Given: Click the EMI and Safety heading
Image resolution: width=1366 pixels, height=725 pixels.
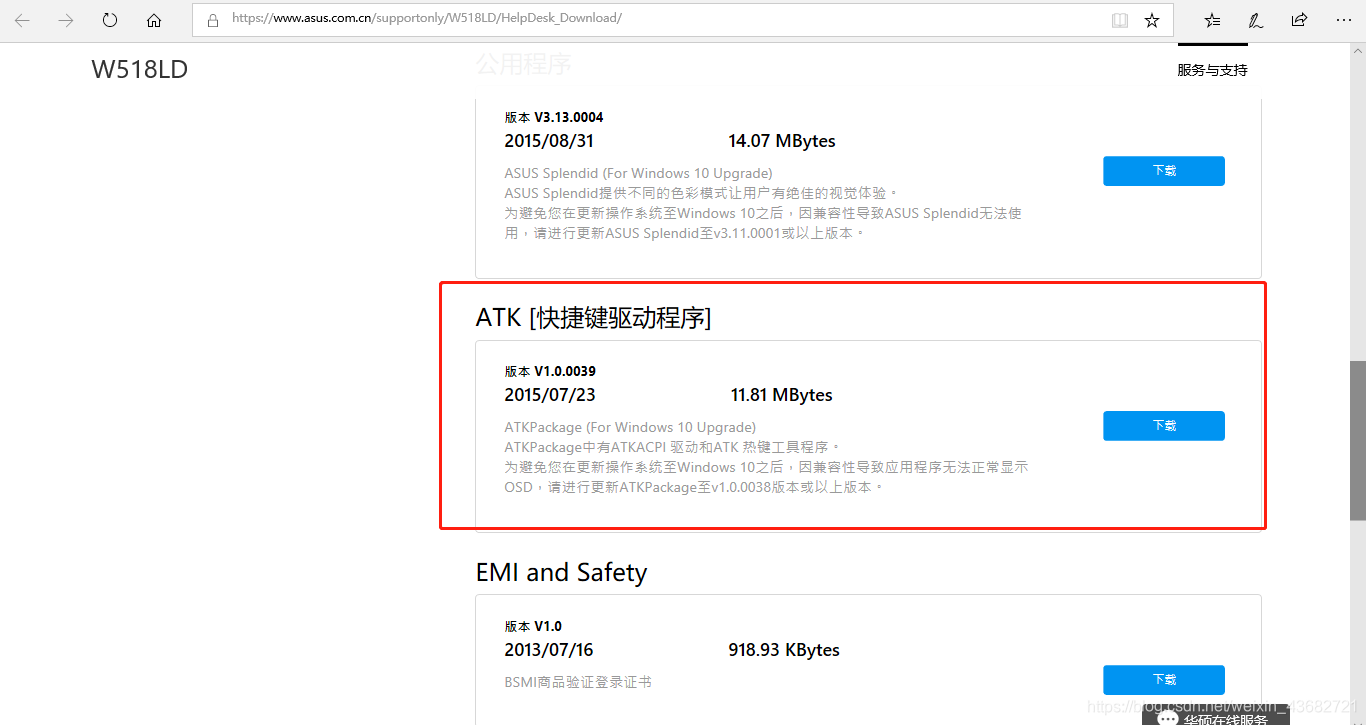Looking at the screenshot, I should tap(561, 572).
